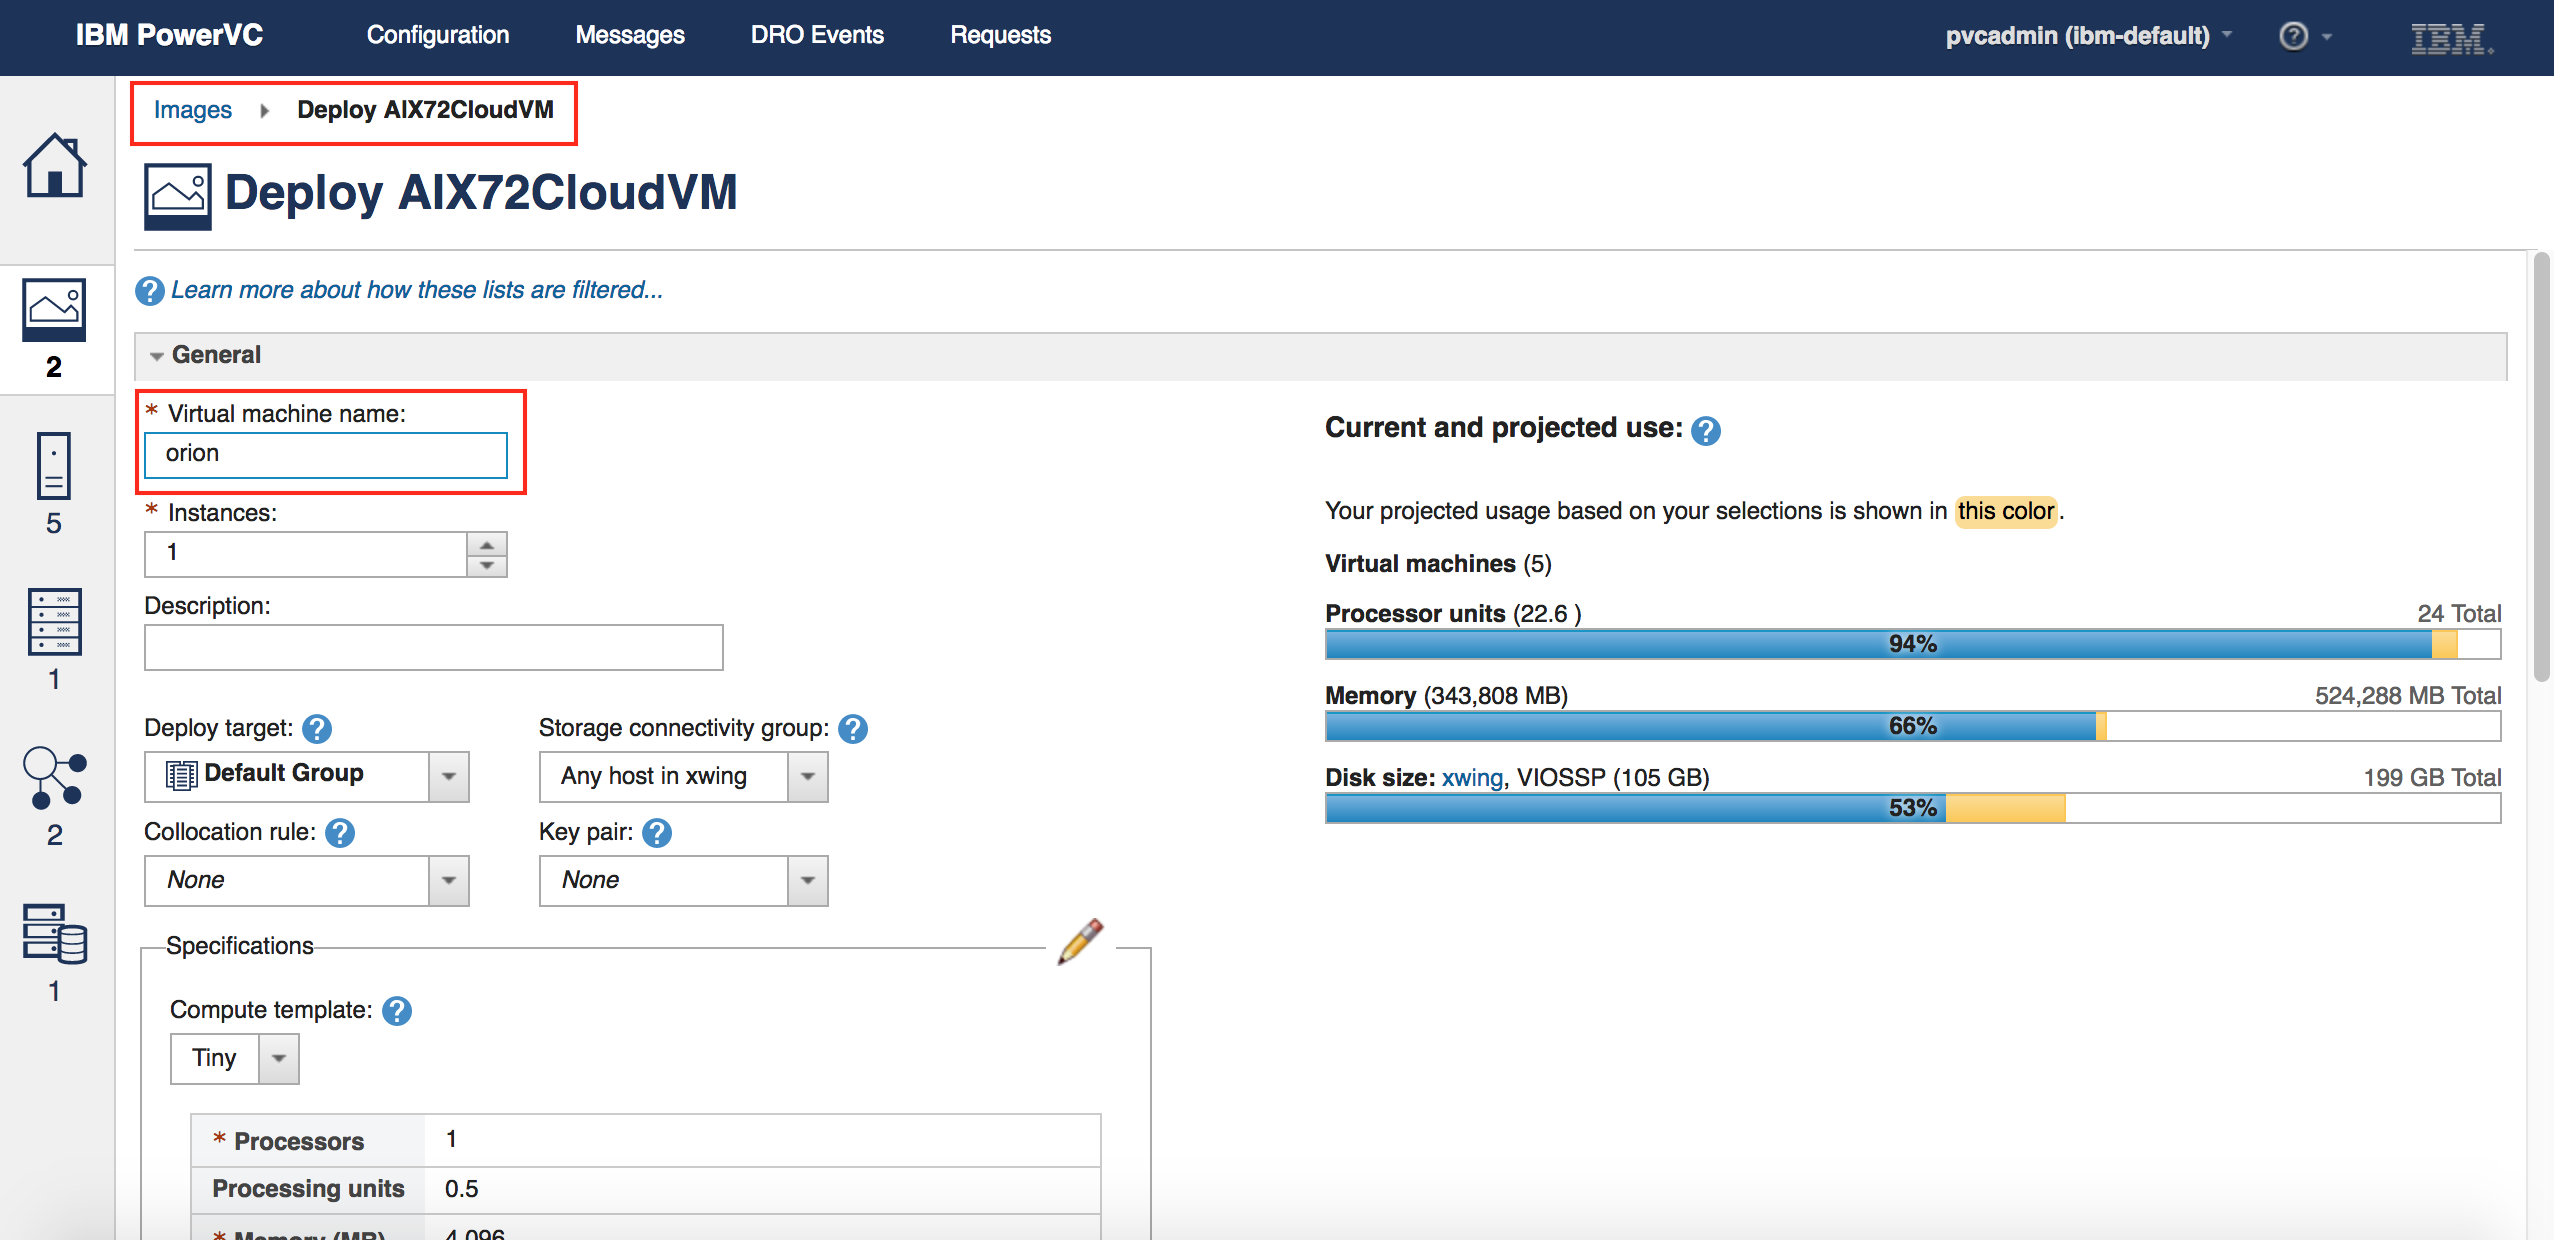Viewport: 2554px width, 1240px height.
Task: Open the help menu in top bar
Action: pos(2305,36)
